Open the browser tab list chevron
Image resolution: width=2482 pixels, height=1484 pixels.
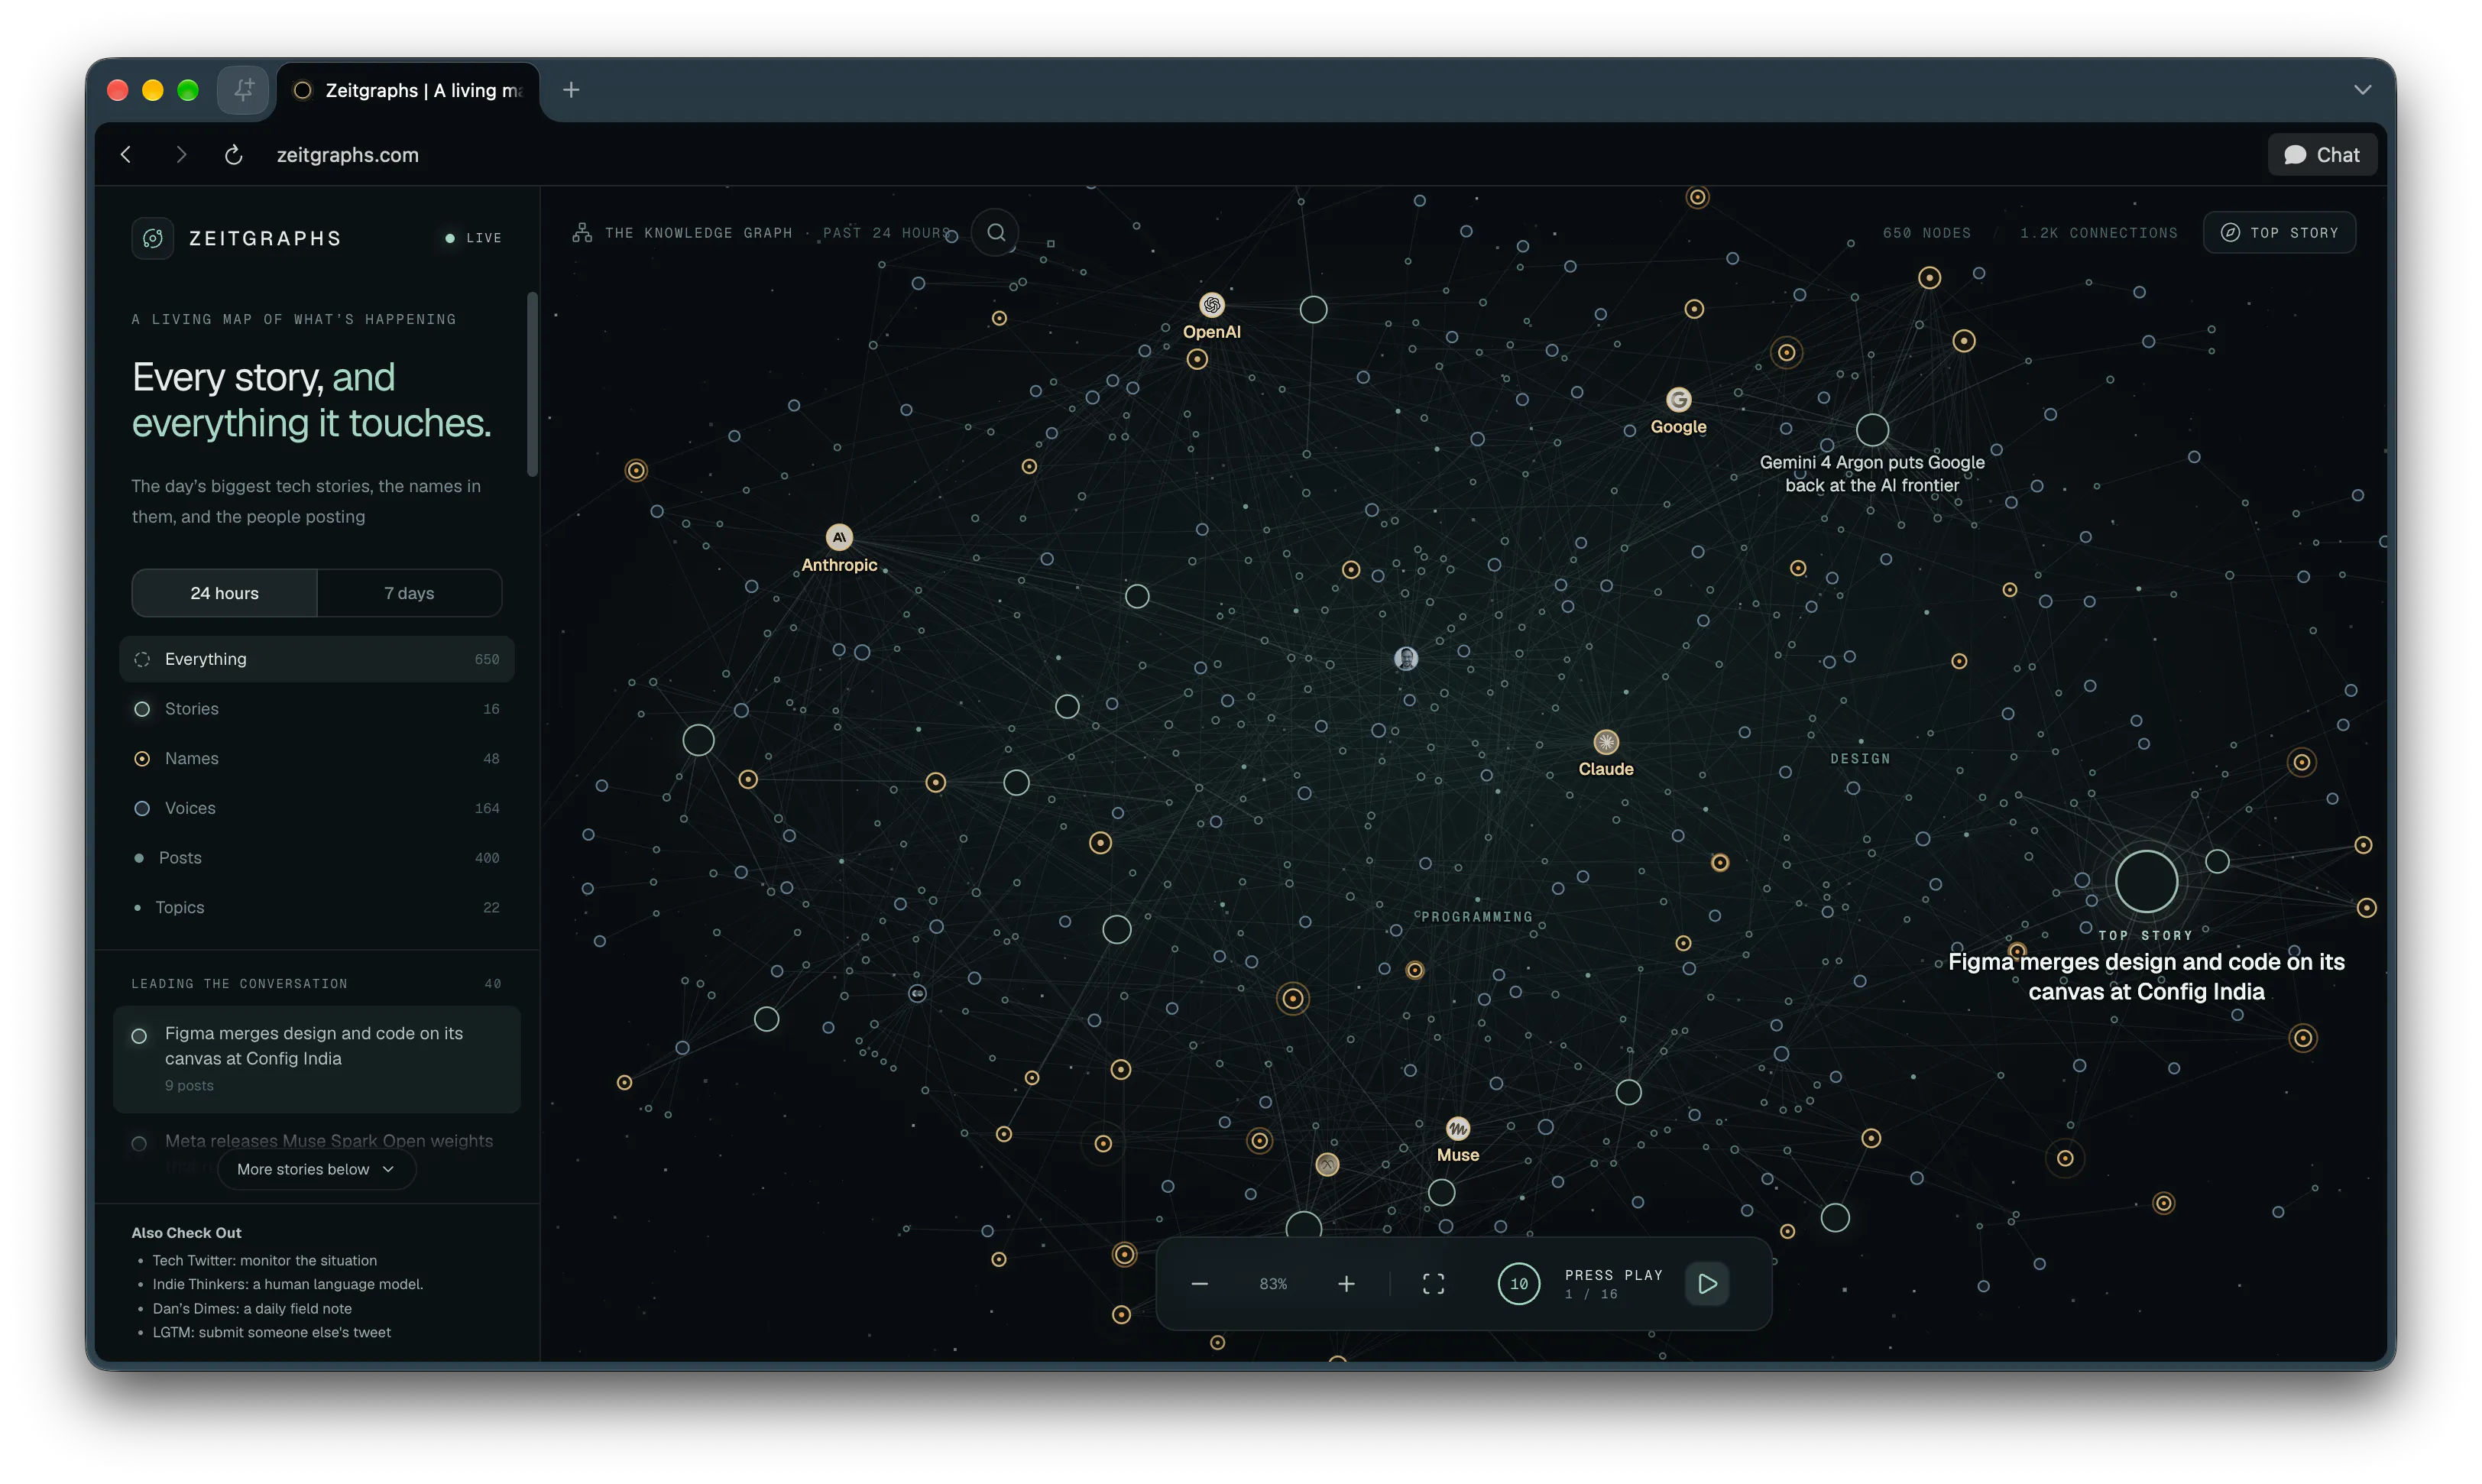2362,90
